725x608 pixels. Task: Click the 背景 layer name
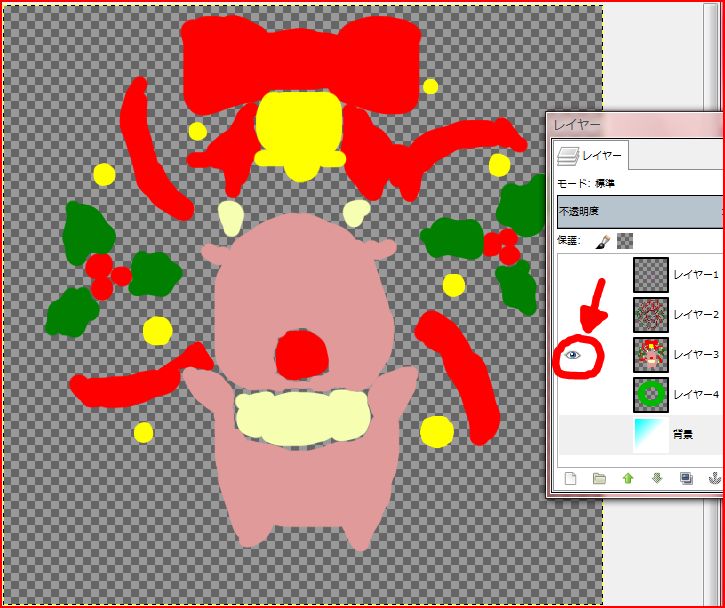click(682, 435)
